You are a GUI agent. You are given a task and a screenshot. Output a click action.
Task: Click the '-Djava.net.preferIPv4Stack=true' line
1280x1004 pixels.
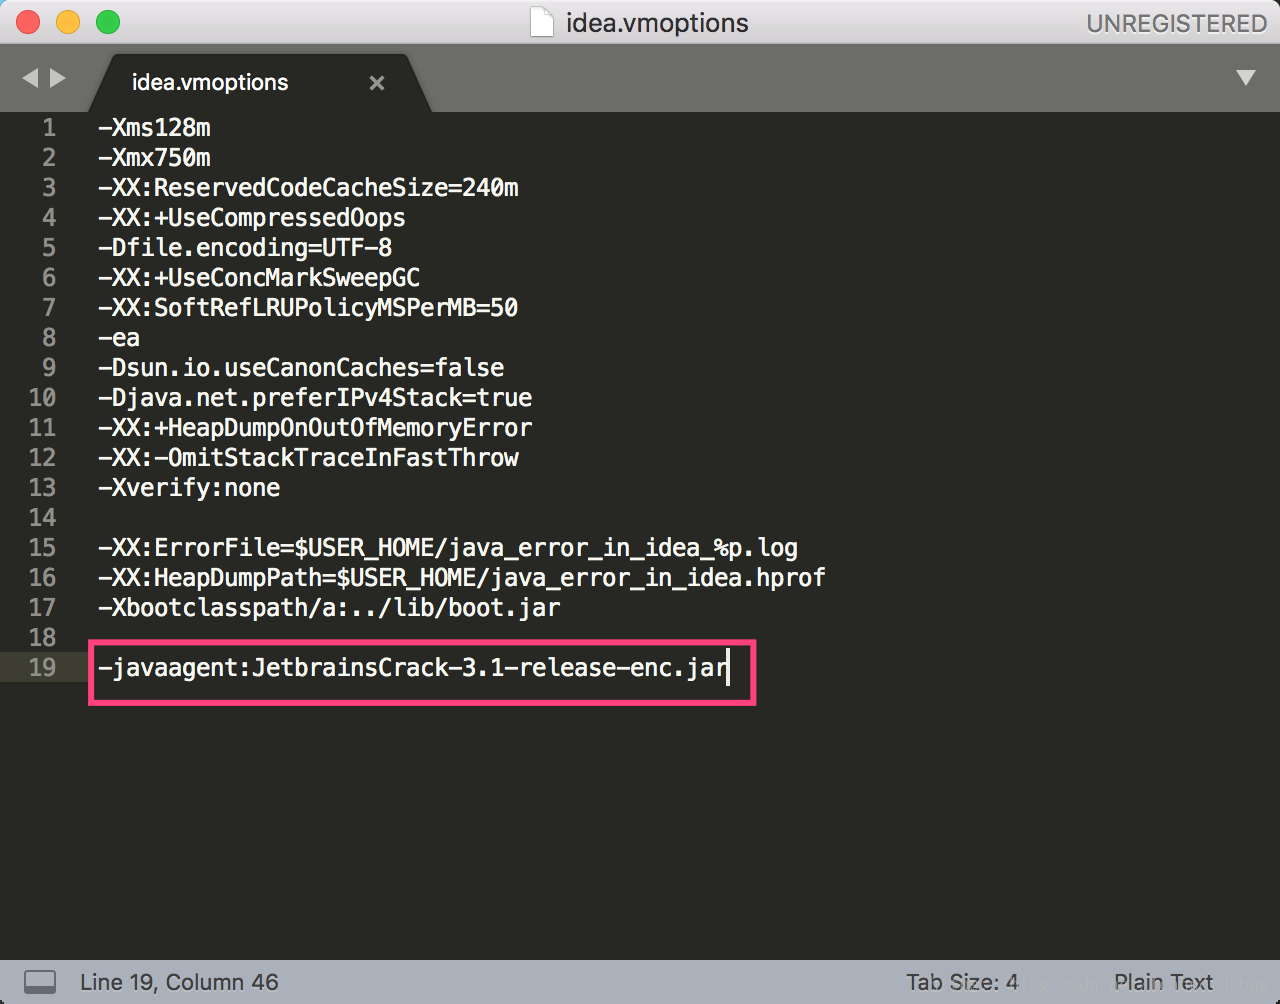(315, 398)
